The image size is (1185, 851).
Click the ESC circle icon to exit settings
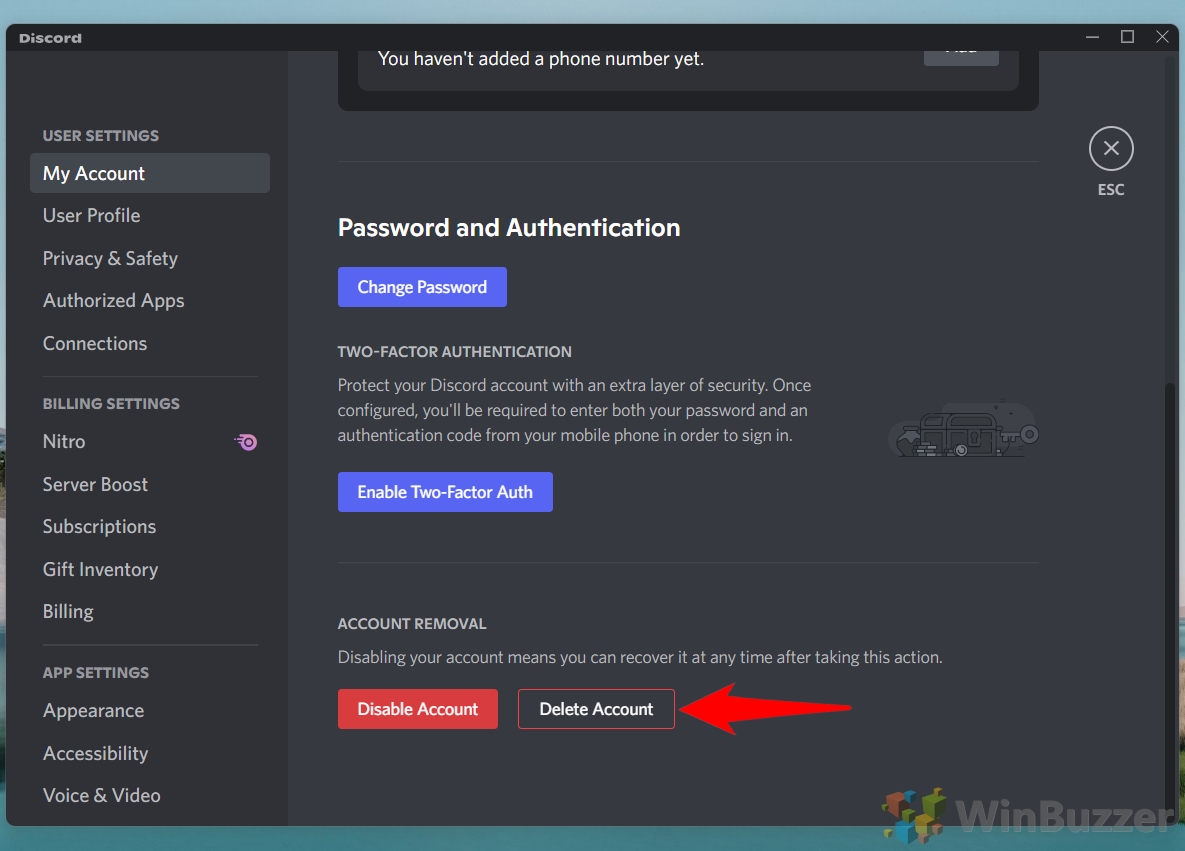click(x=1111, y=148)
